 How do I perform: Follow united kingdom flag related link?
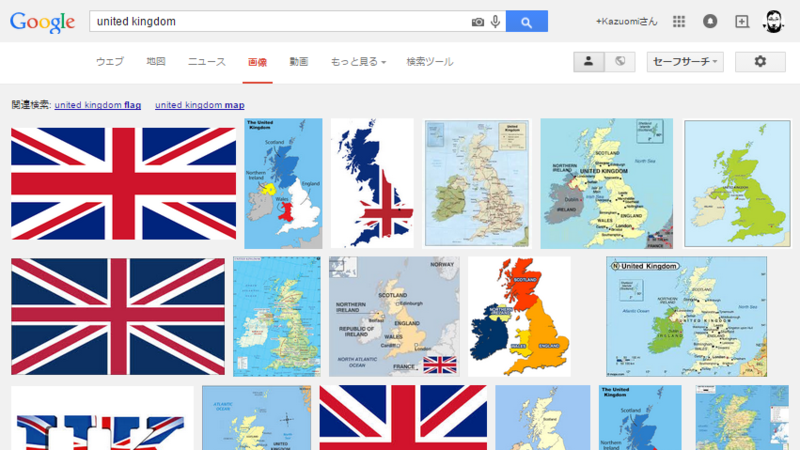coord(97,105)
